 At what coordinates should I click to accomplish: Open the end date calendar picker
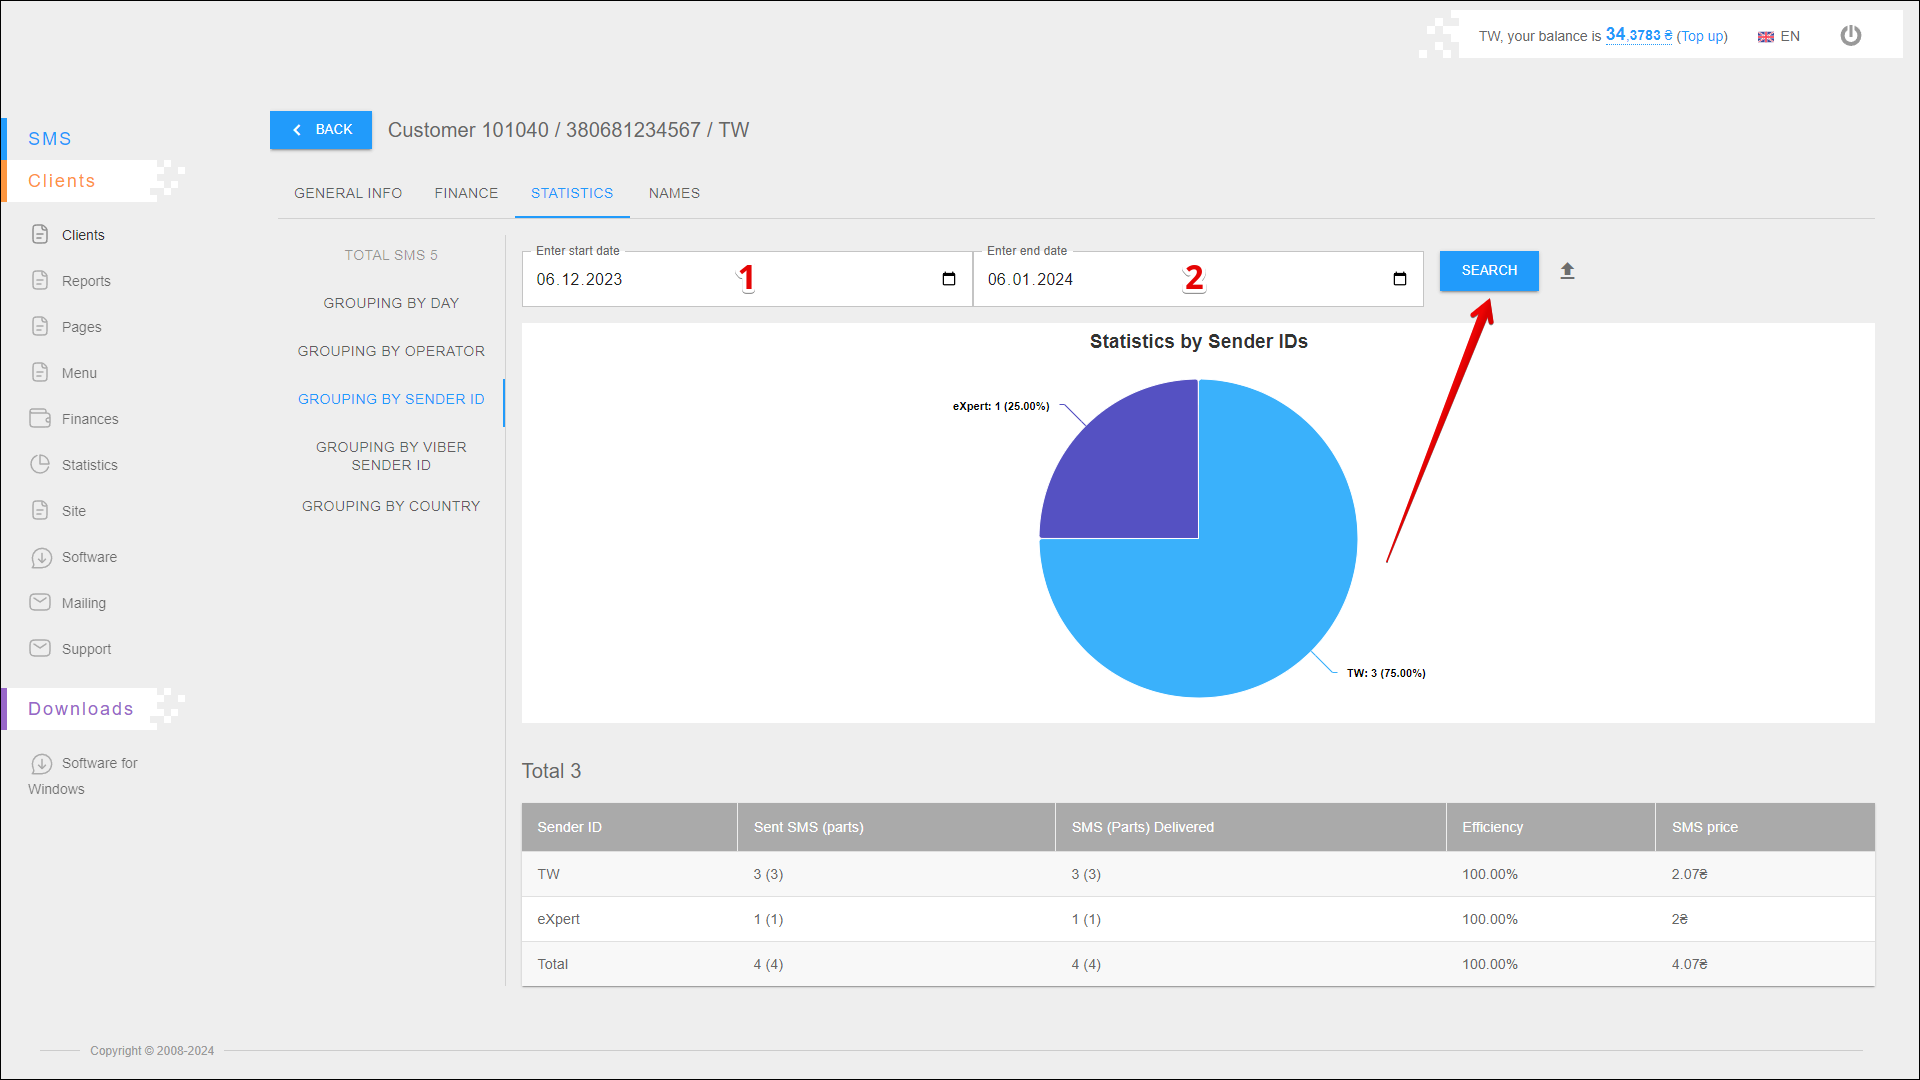tap(1400, 279)
